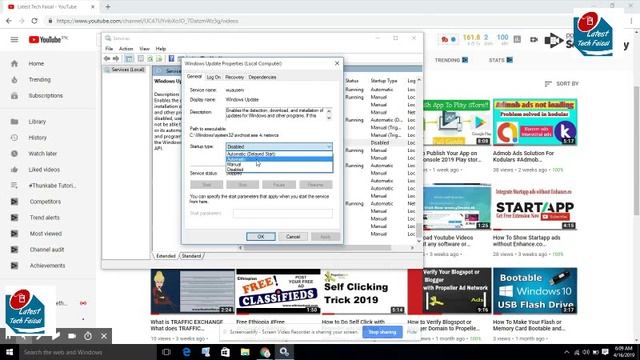Click Services toolbar back arrow
Image resolution: width=640 pixels, height=360 pixels.
[107, 59]
